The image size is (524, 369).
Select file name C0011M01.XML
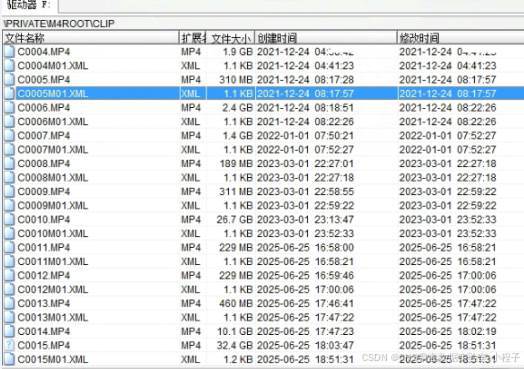click(53, 261)
